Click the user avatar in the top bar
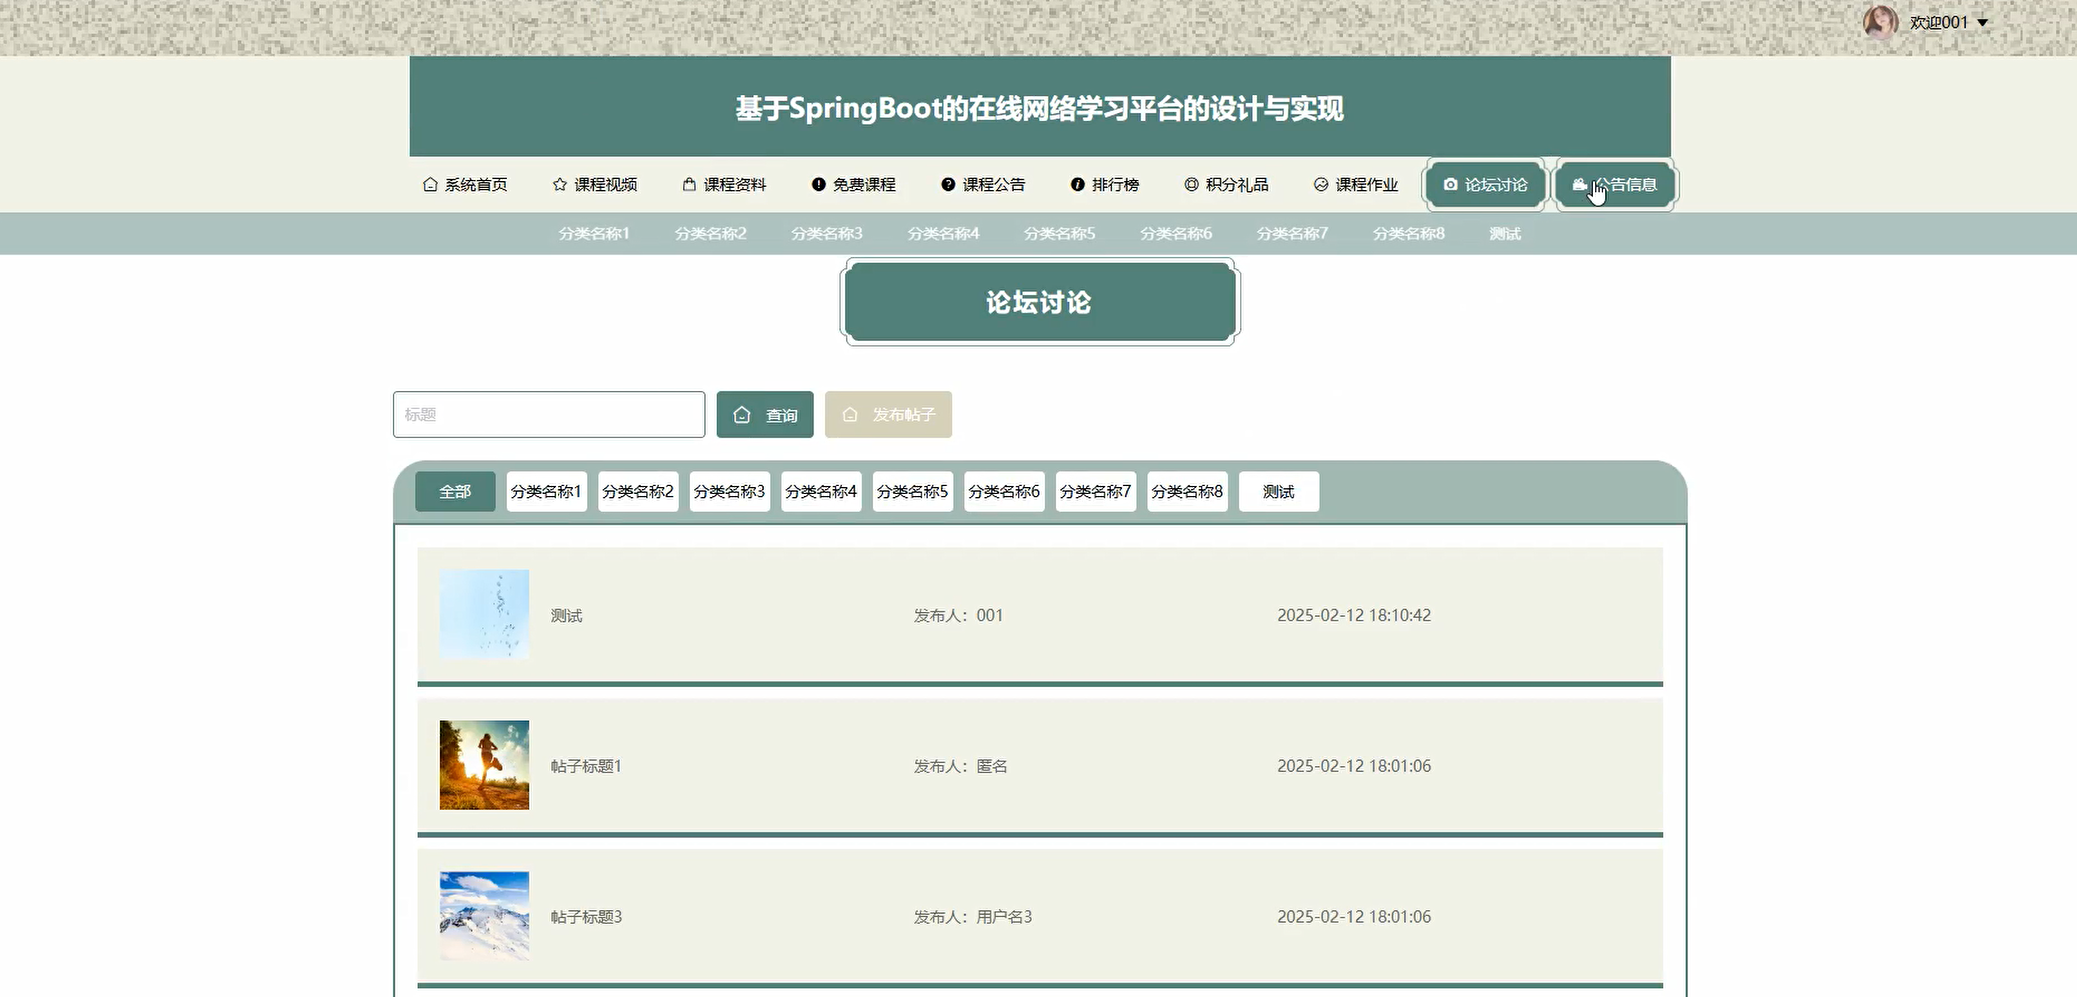Image resolution: width=2077 pixels, height=997 pixels. (1880, 21)
